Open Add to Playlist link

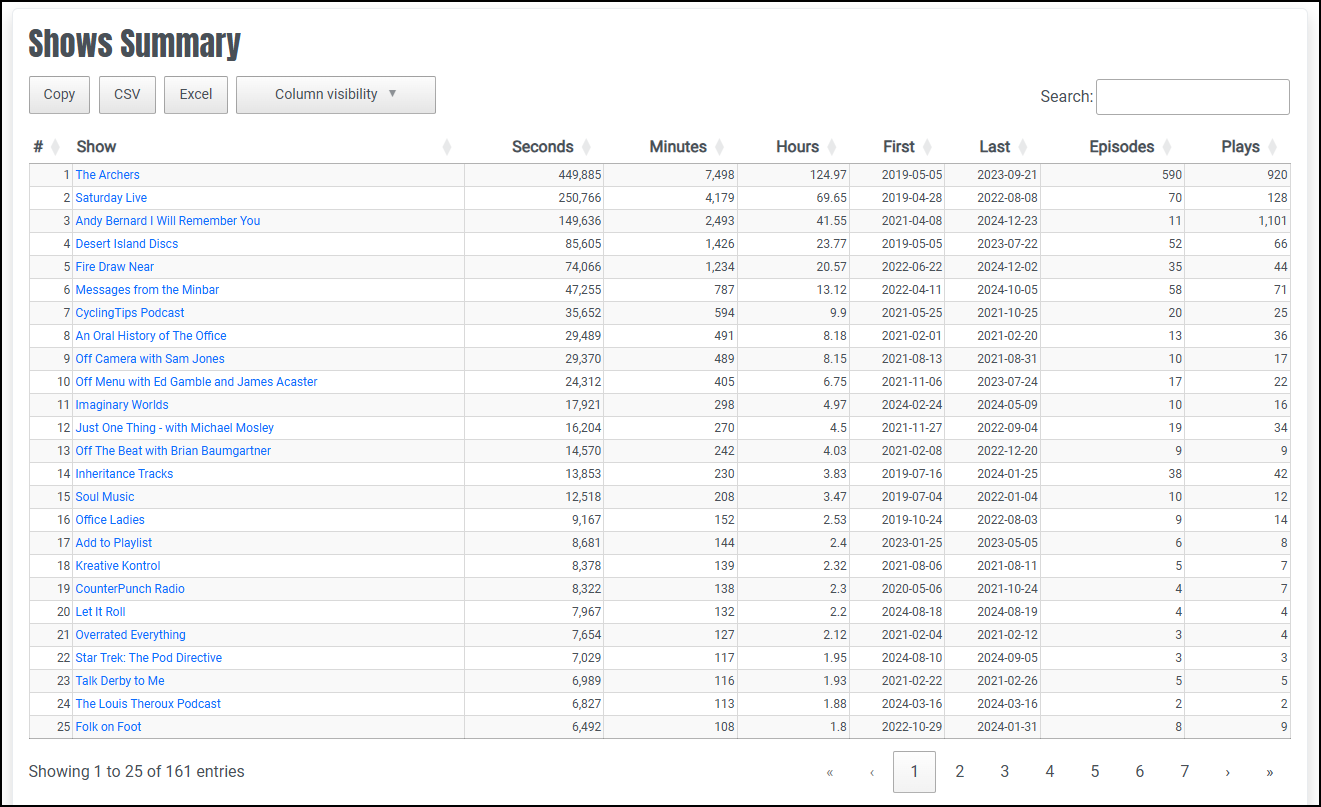114,543
